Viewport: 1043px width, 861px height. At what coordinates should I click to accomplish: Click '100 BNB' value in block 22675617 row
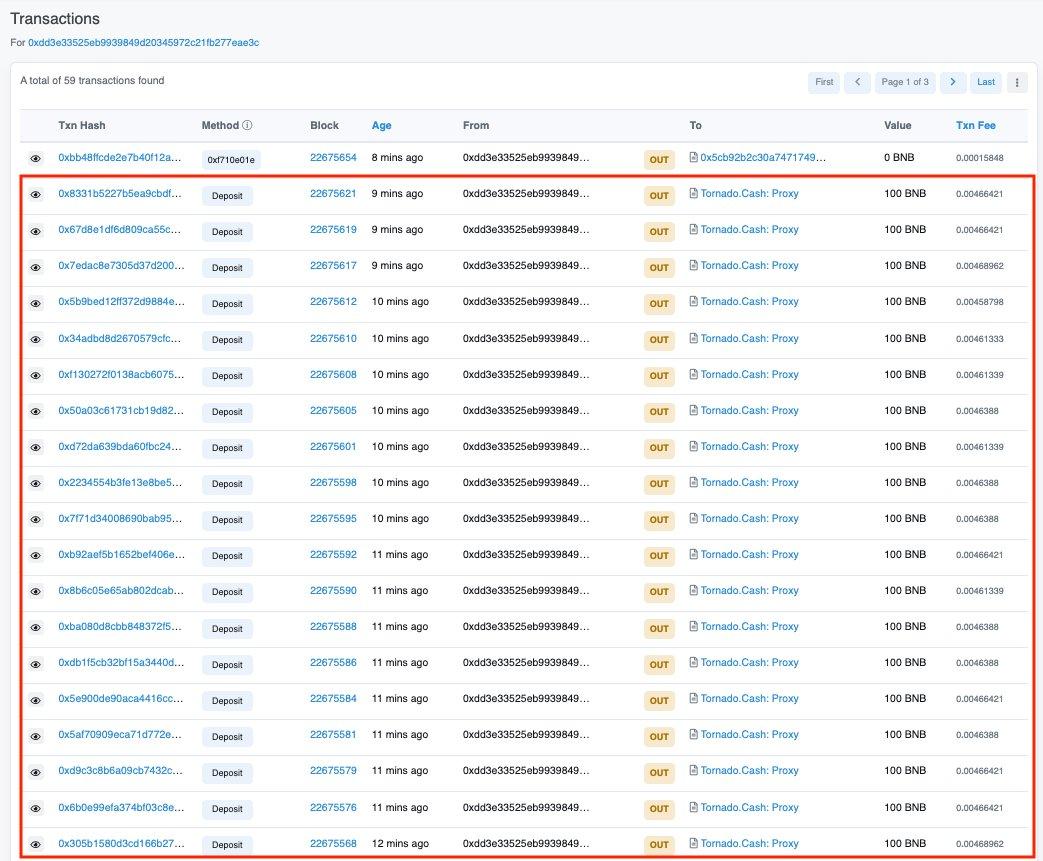coord(905,265)
